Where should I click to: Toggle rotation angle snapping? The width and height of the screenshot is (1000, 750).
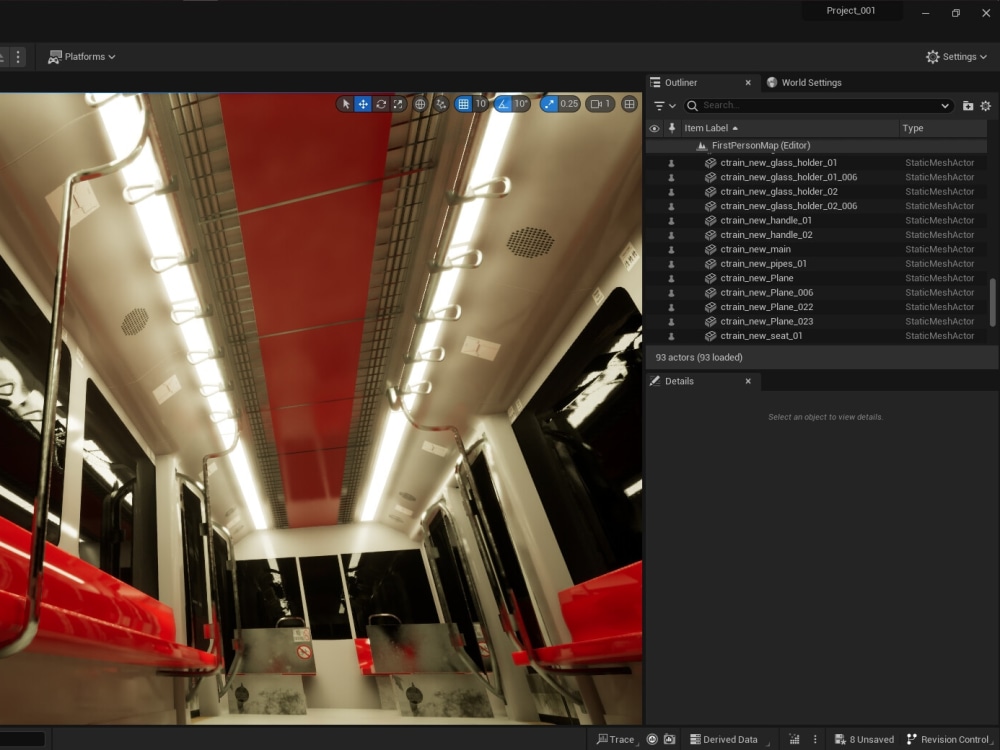[503, 104]
